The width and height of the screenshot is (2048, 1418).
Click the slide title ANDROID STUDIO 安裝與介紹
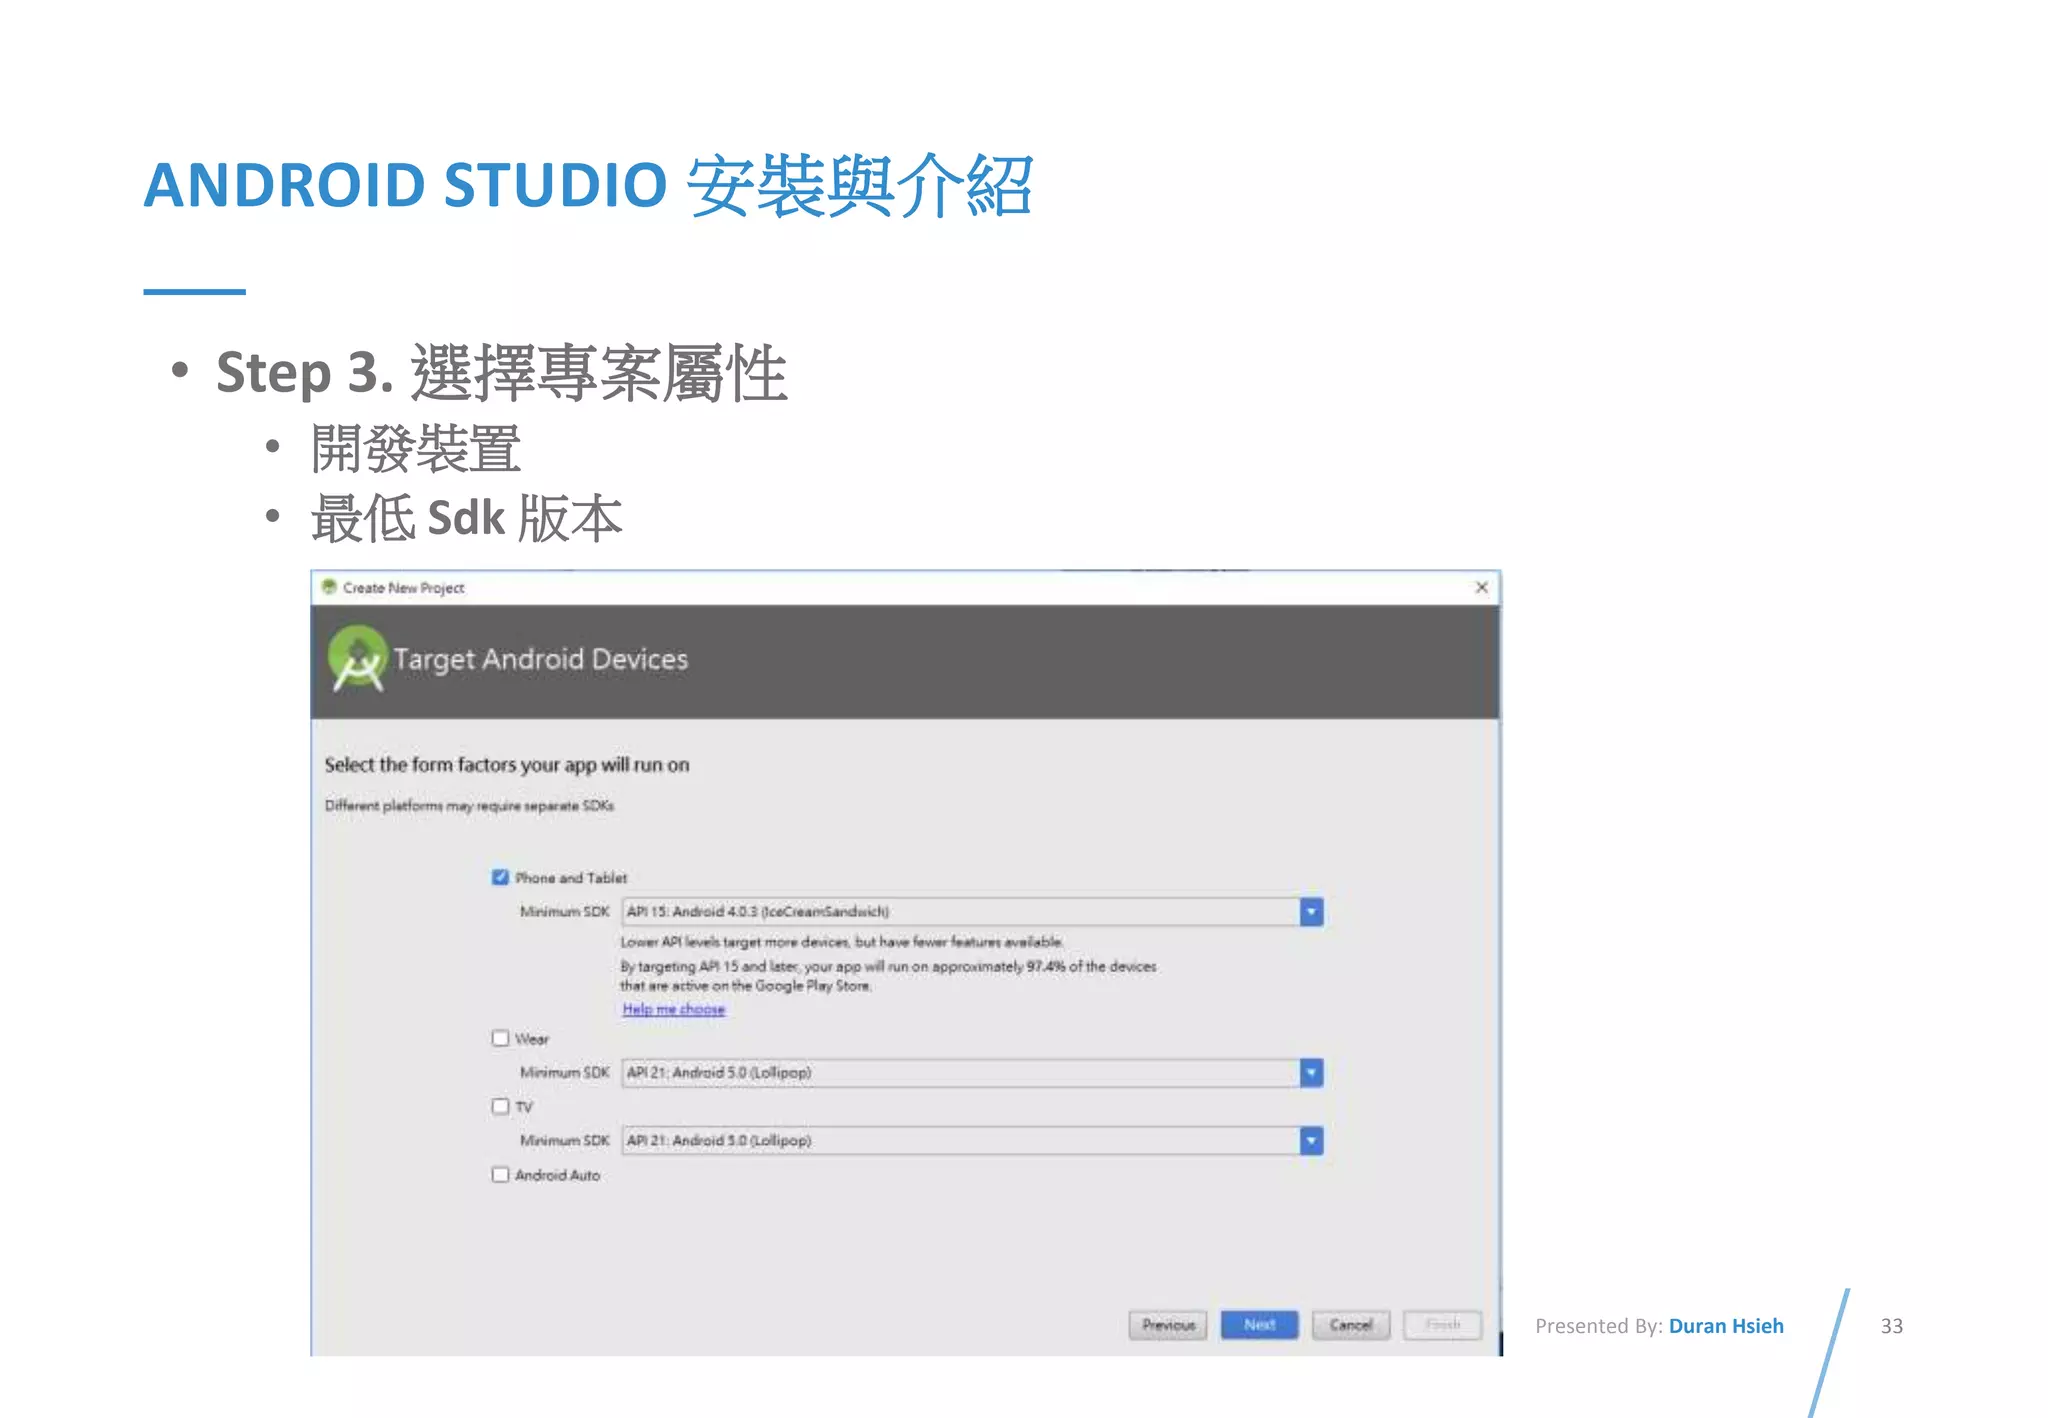(588, 186)
